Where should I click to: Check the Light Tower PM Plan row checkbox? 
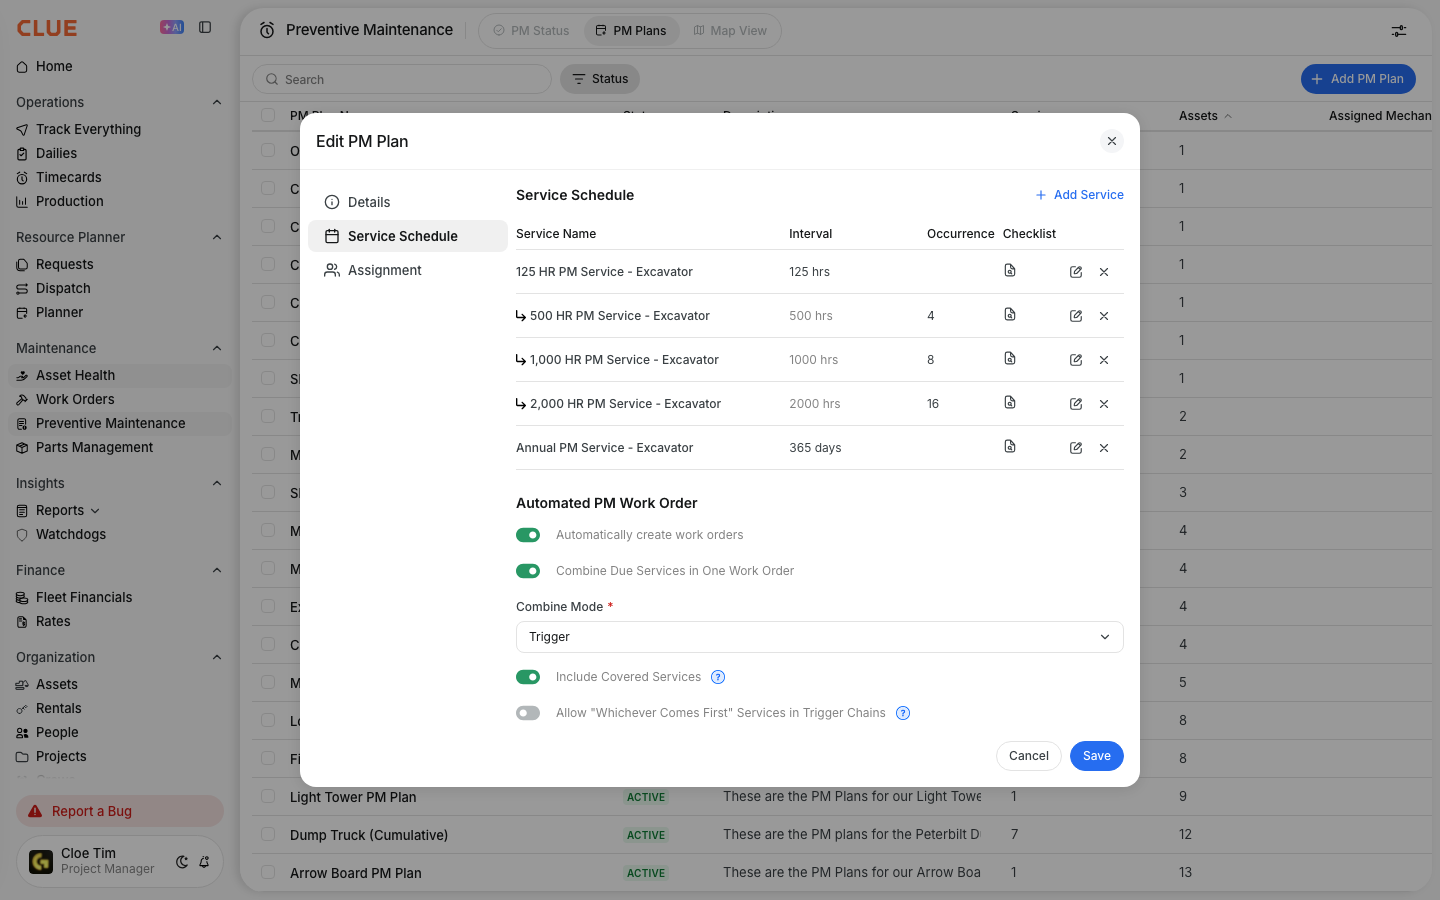coord(268,797)
